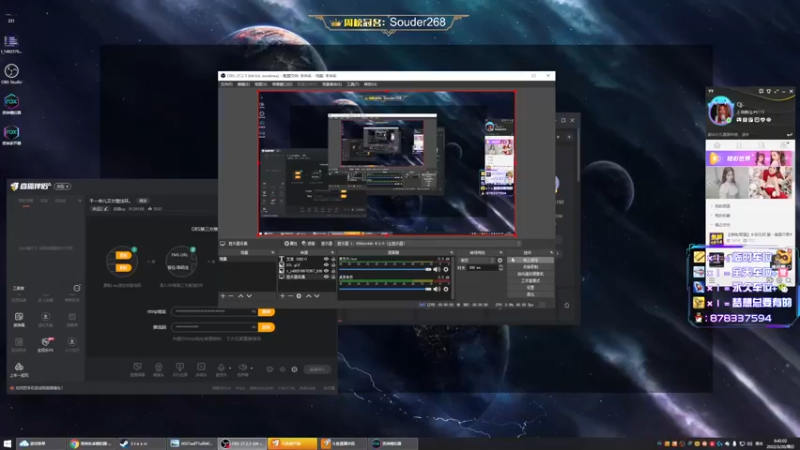Toggle visibility of the display capture source
800x450 pixels.
[x=326, y=277]
